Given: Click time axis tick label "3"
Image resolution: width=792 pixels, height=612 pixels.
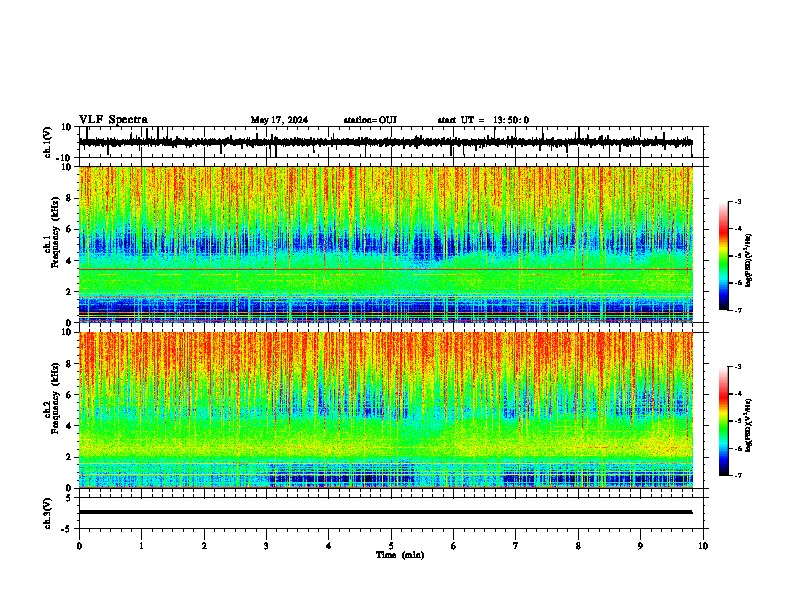Looking at the screenshot, I should pyautogui.click(x=266, y=546).
